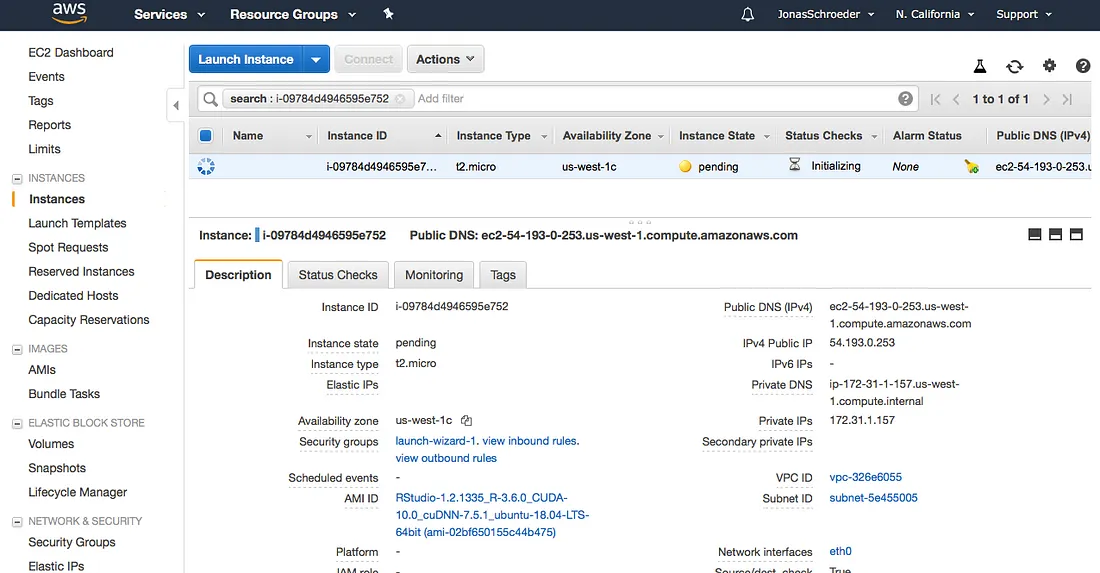Image resolution: width=1100 pixels, height=573 pixels.
Task: Open EC2 Dashboard in sidebar
Action: [x=71, y=53]
